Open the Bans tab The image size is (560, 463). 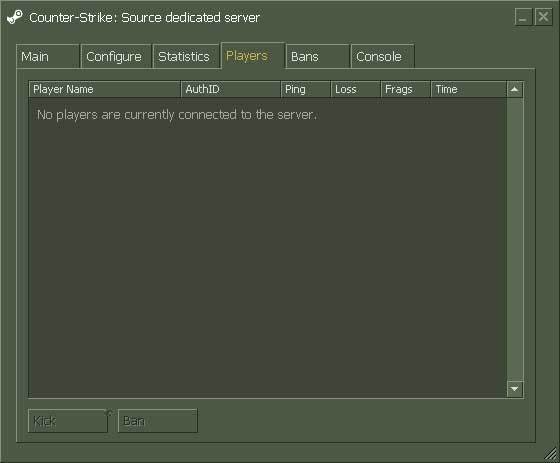pos(318,56)
